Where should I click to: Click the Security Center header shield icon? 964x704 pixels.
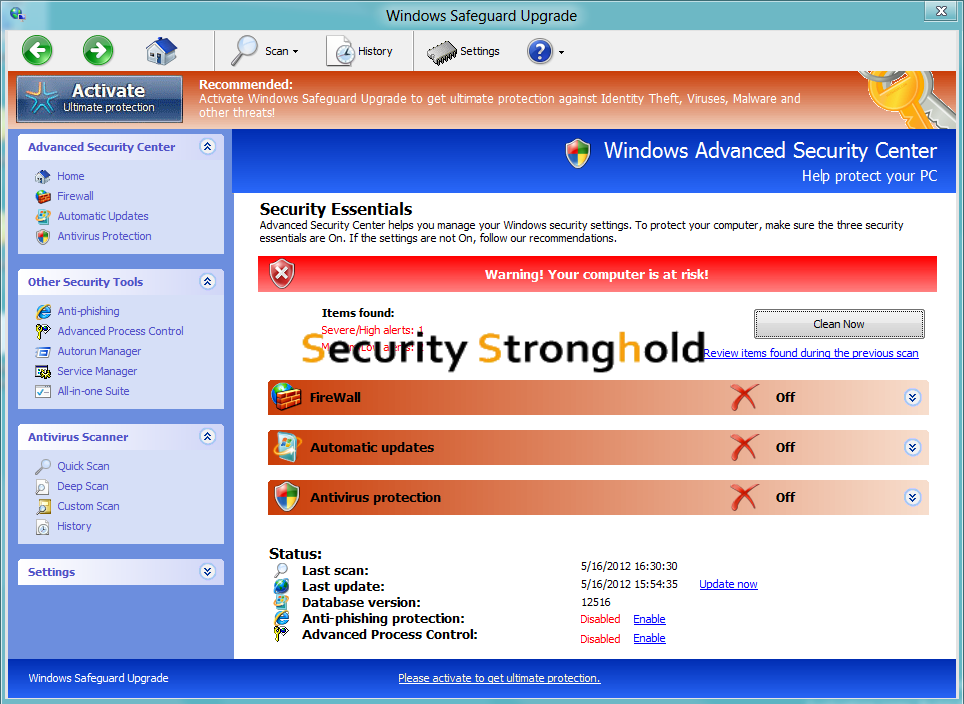[x=578, y=154]
